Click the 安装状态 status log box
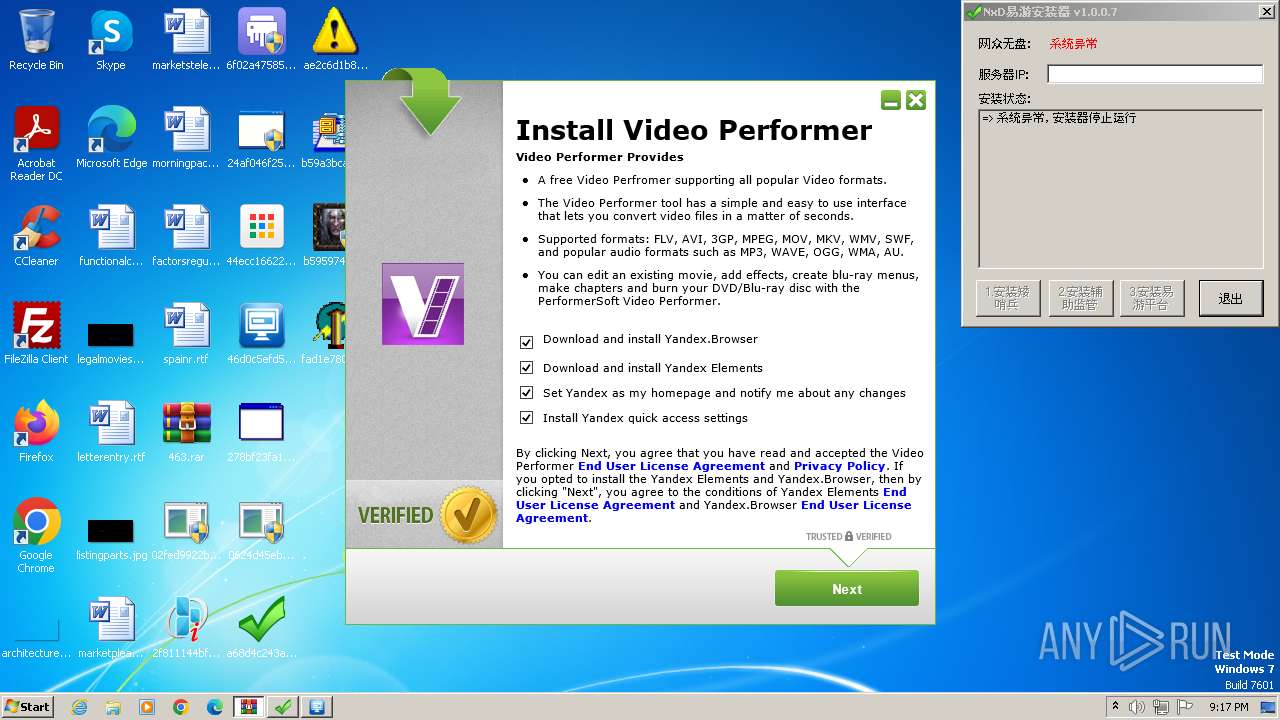 1121,187
